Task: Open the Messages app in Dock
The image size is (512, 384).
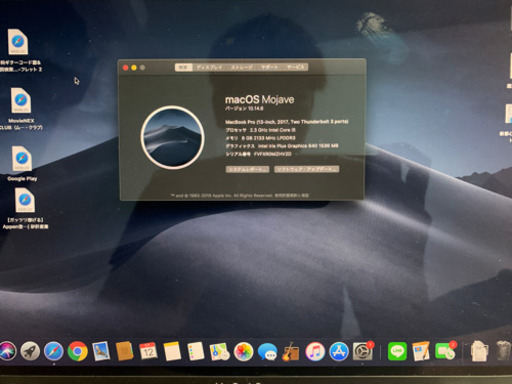Action: click(x=267, y=352)
